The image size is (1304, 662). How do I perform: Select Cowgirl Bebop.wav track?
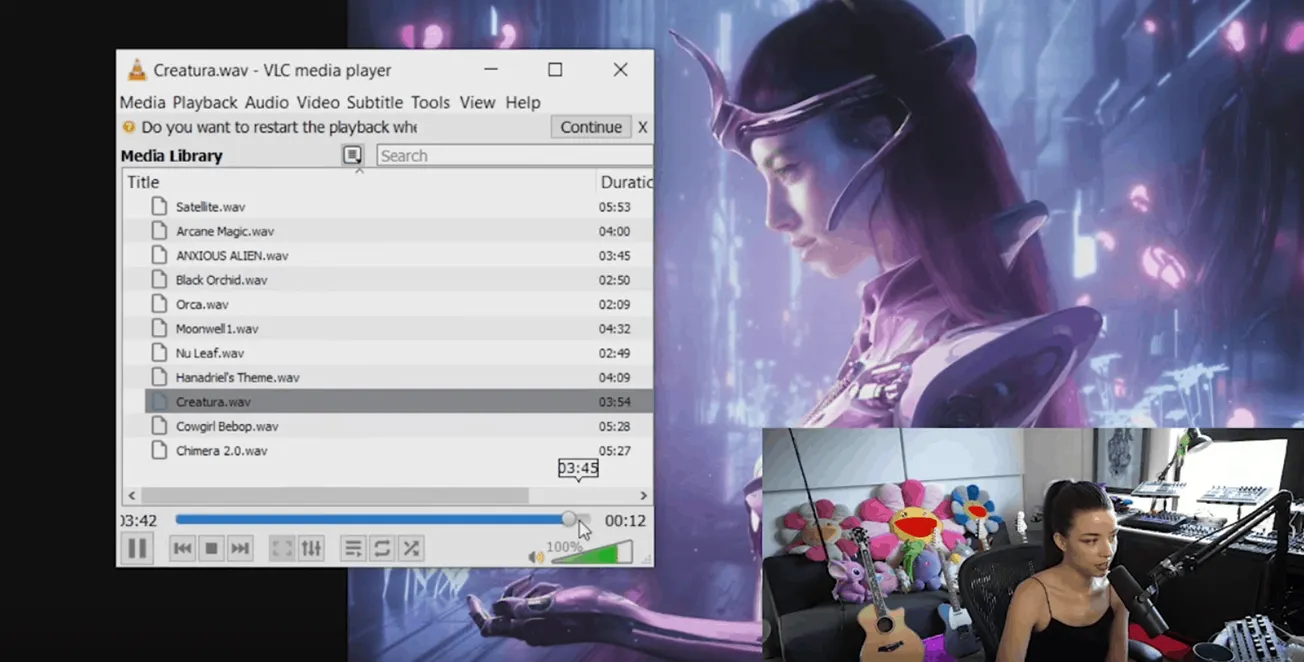point(225,426)
